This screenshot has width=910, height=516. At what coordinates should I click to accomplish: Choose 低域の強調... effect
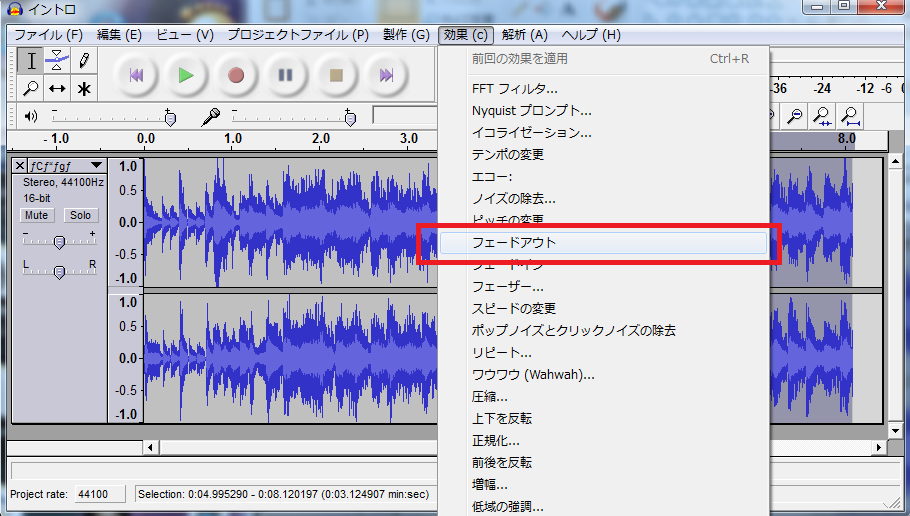604,507
